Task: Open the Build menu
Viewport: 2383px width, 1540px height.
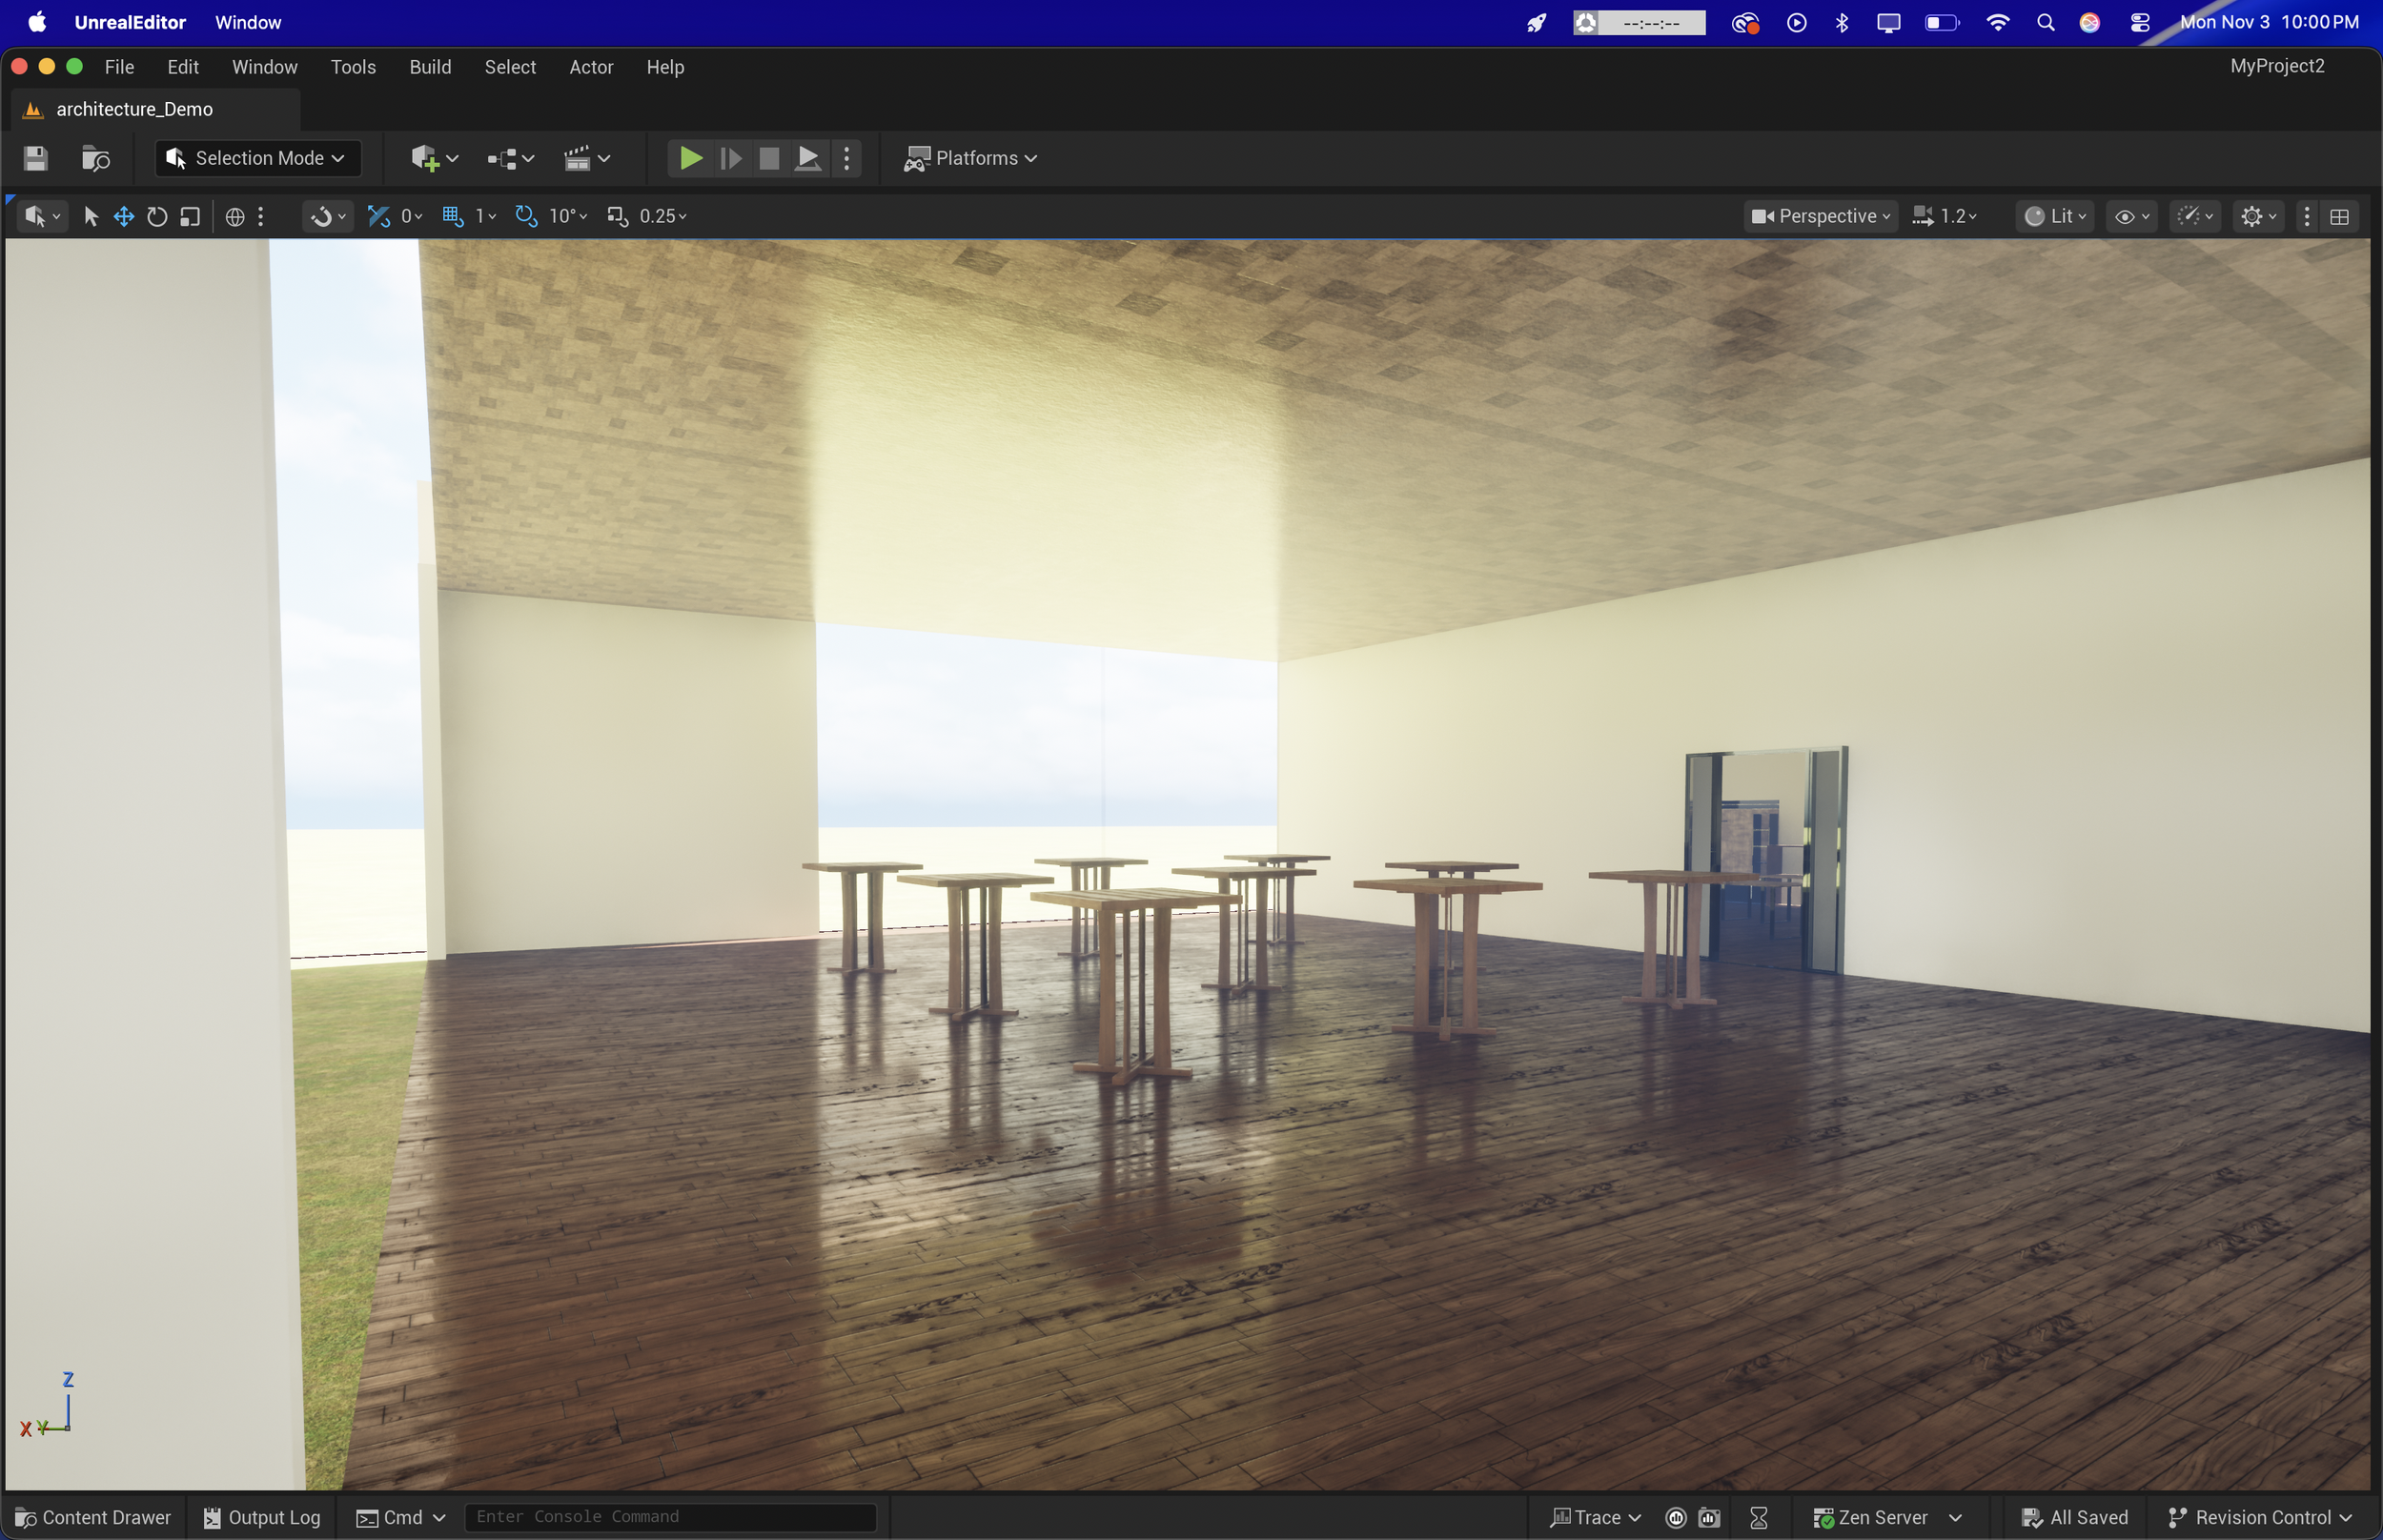Action: 430,67
